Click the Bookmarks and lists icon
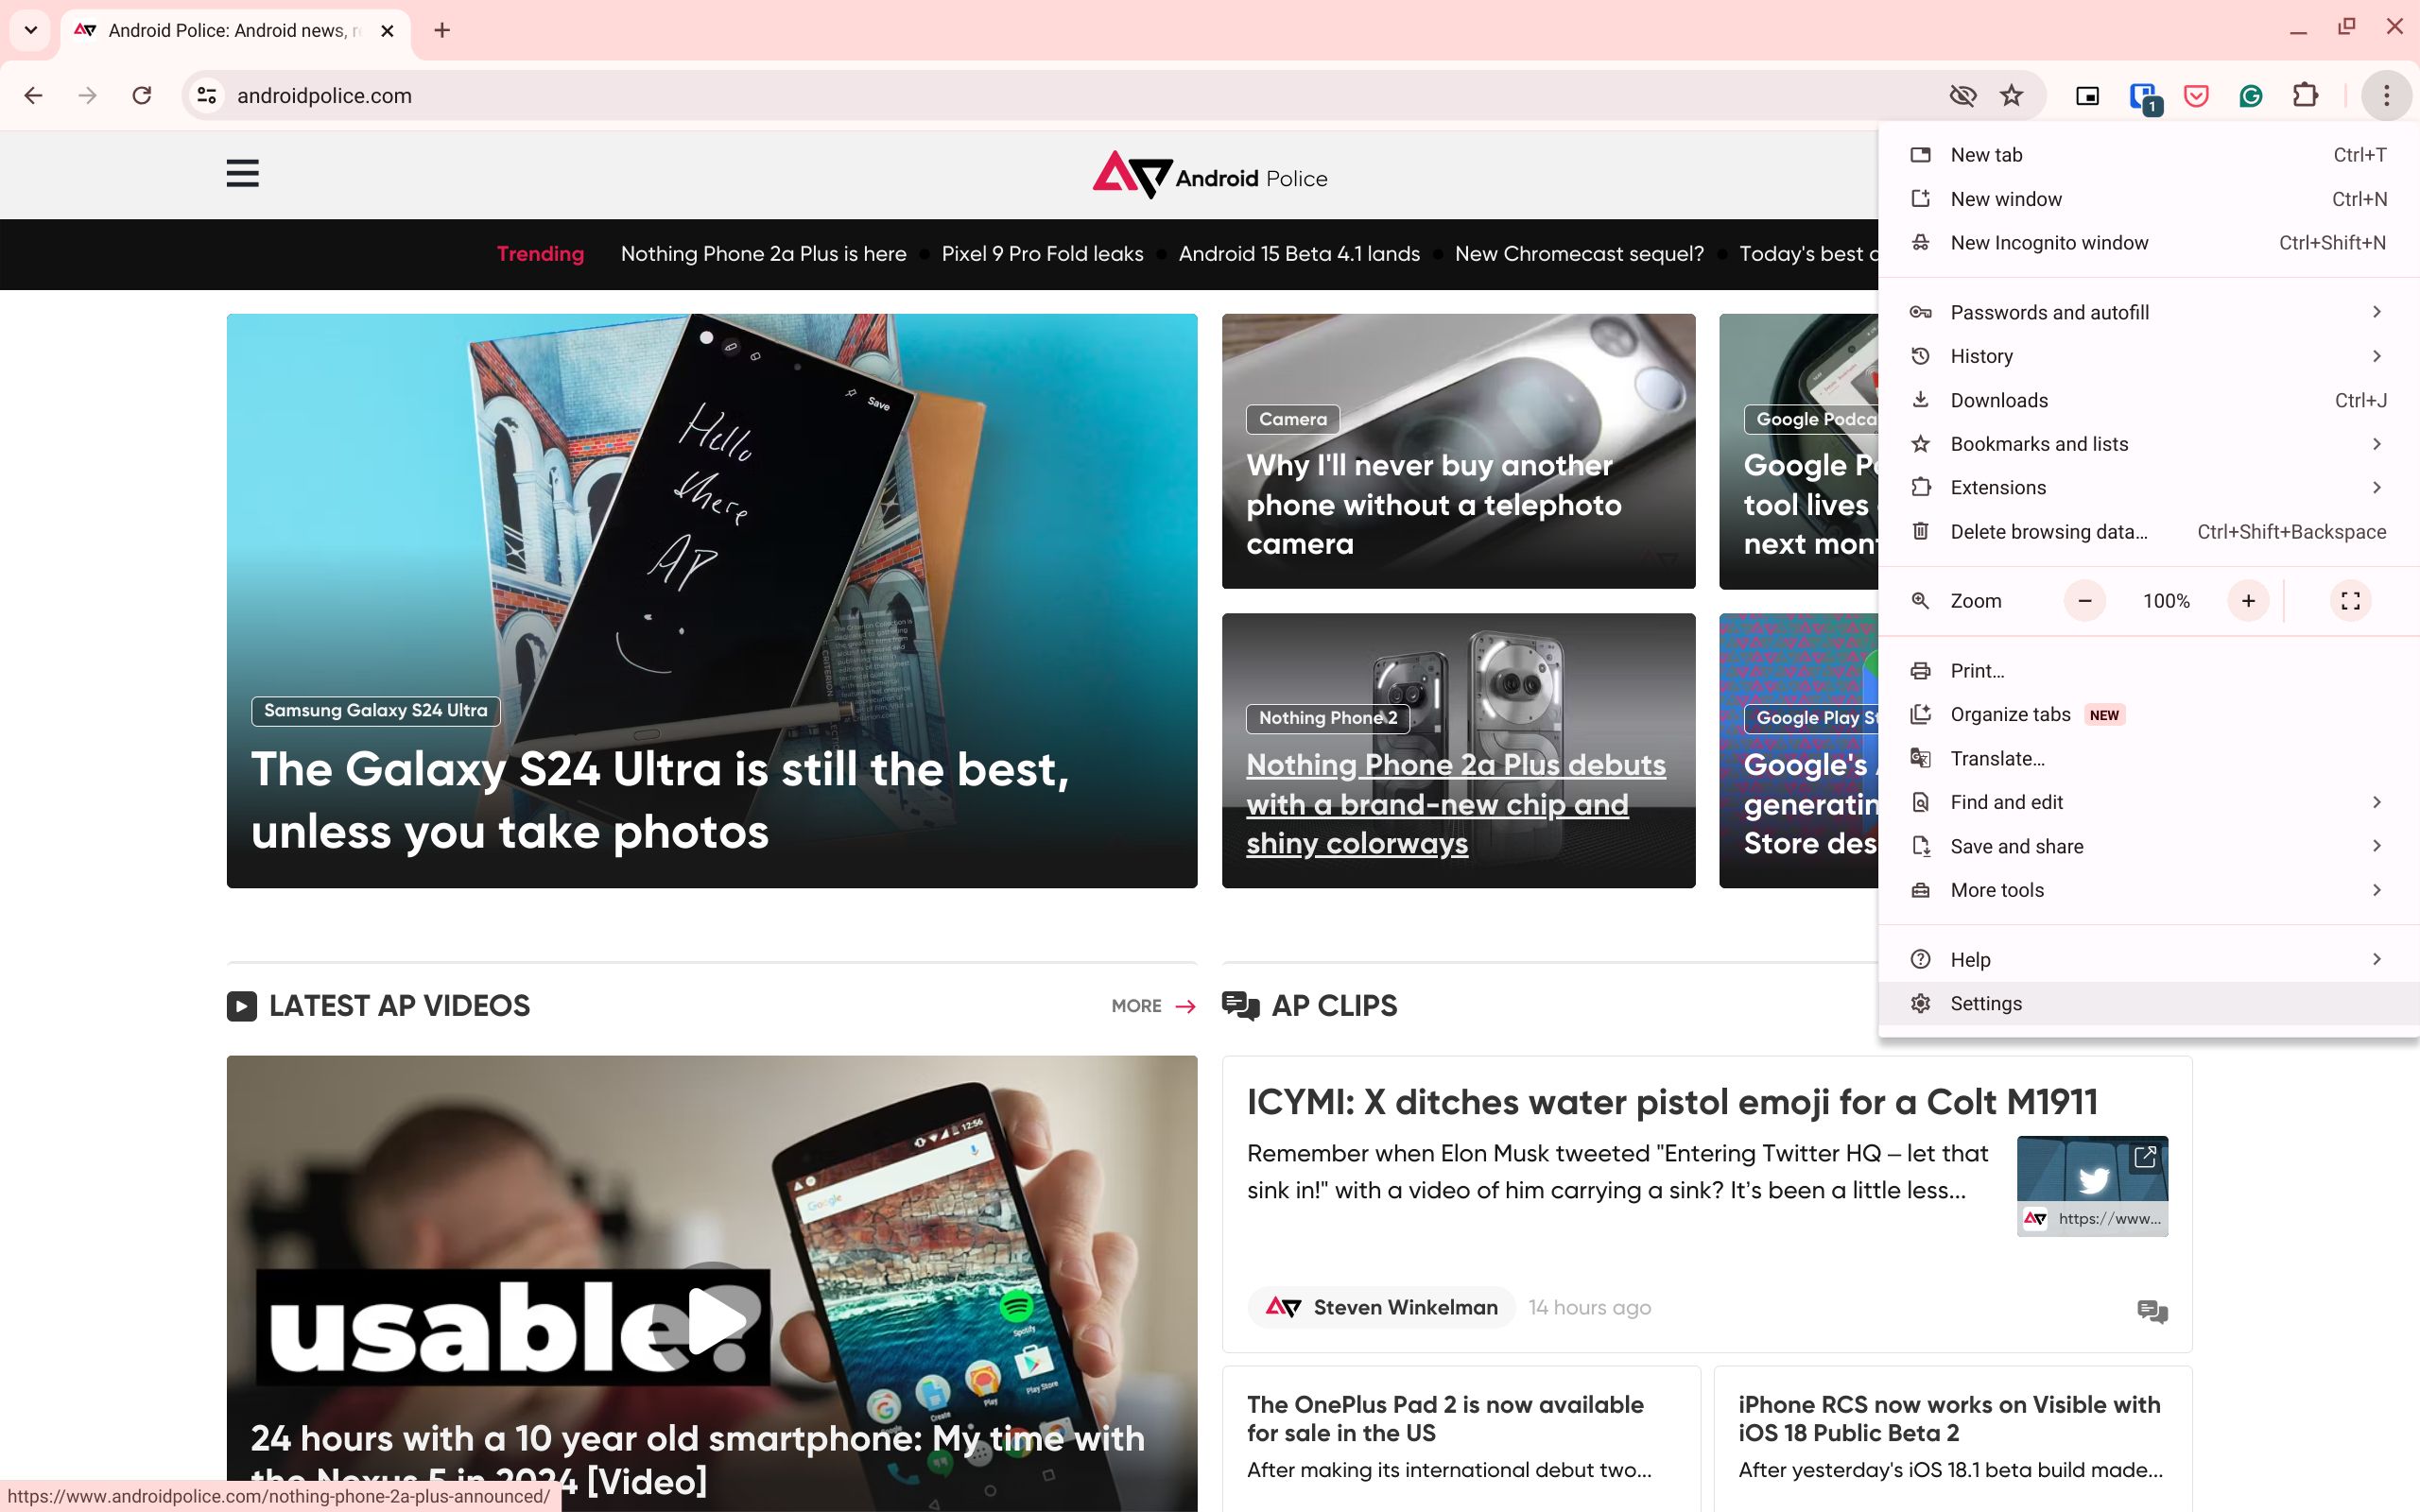 [1920, 444]
